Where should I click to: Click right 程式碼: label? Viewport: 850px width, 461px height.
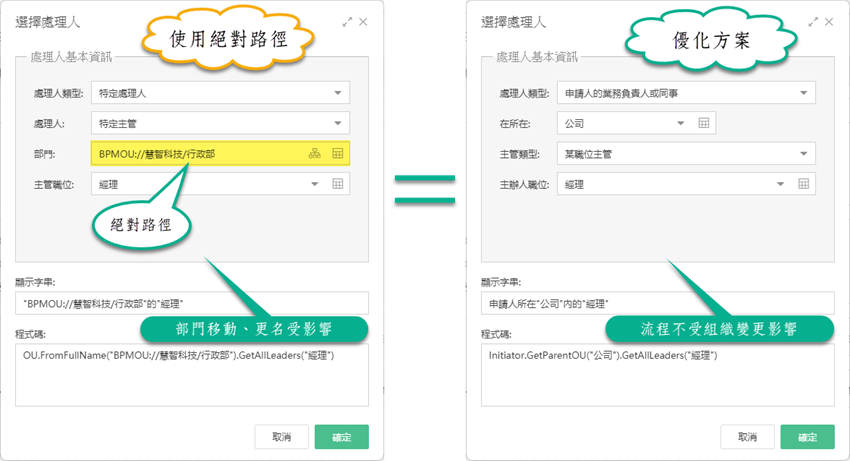click(497, 334)
